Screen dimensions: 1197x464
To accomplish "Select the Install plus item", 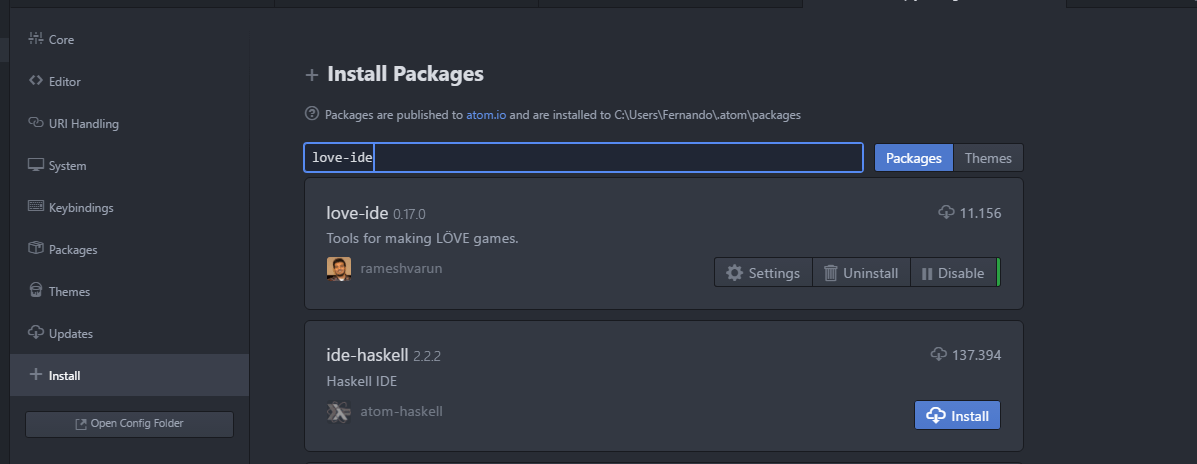I will 129,375.
